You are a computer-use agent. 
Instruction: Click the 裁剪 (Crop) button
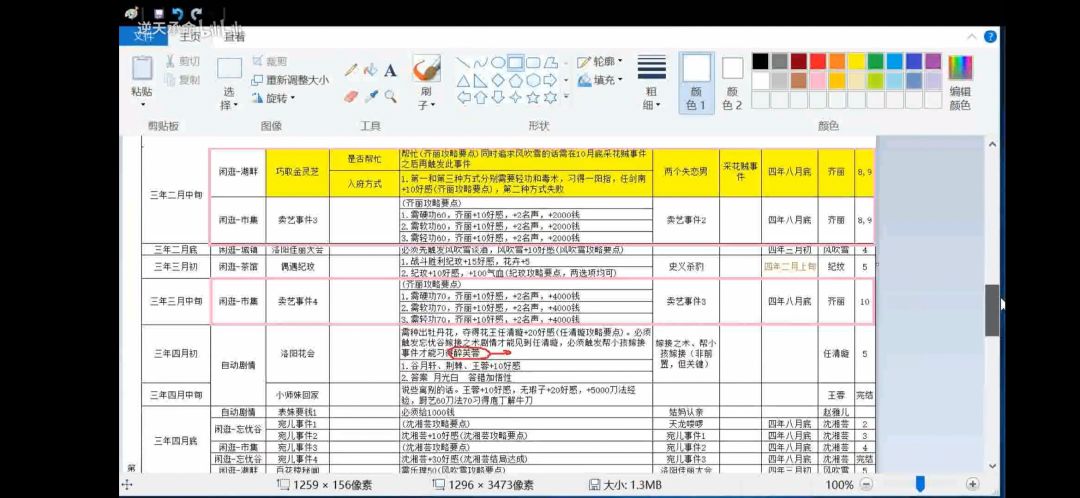coord(270,61)
